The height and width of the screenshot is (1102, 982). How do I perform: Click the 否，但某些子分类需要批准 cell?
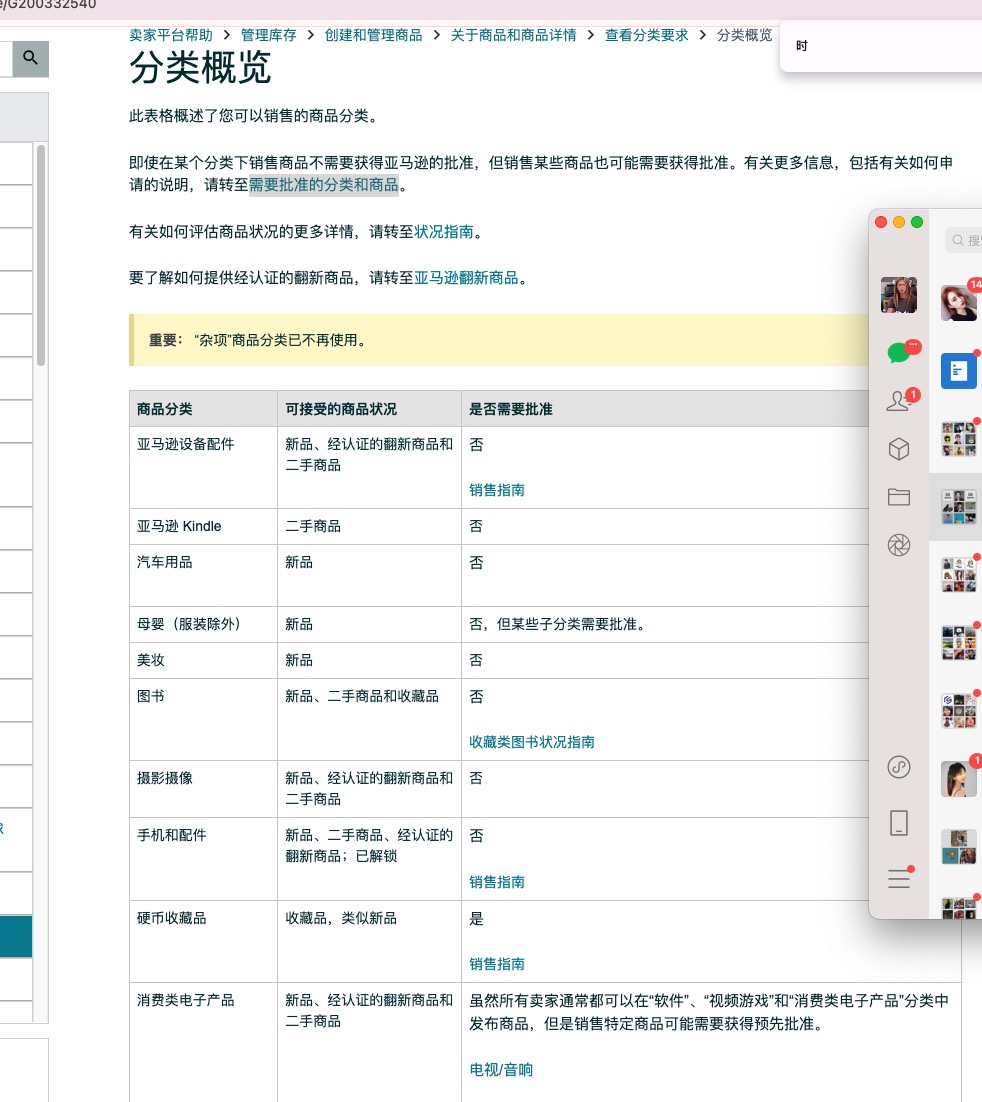[665, 624]
